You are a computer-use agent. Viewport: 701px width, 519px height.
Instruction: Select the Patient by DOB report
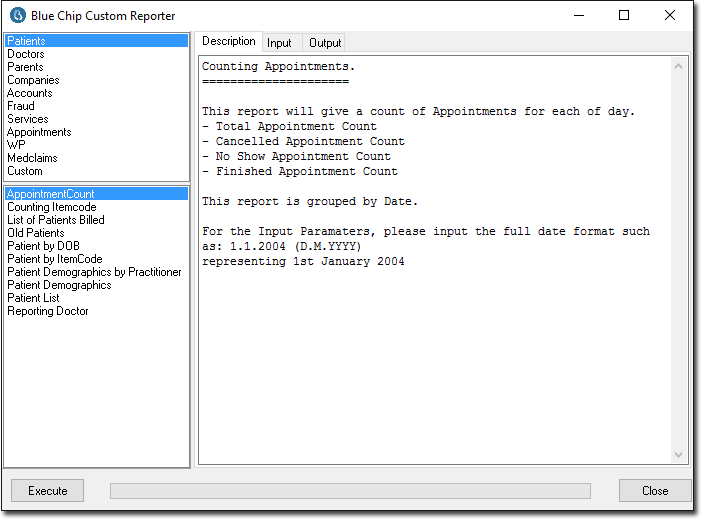click(43, 246)
